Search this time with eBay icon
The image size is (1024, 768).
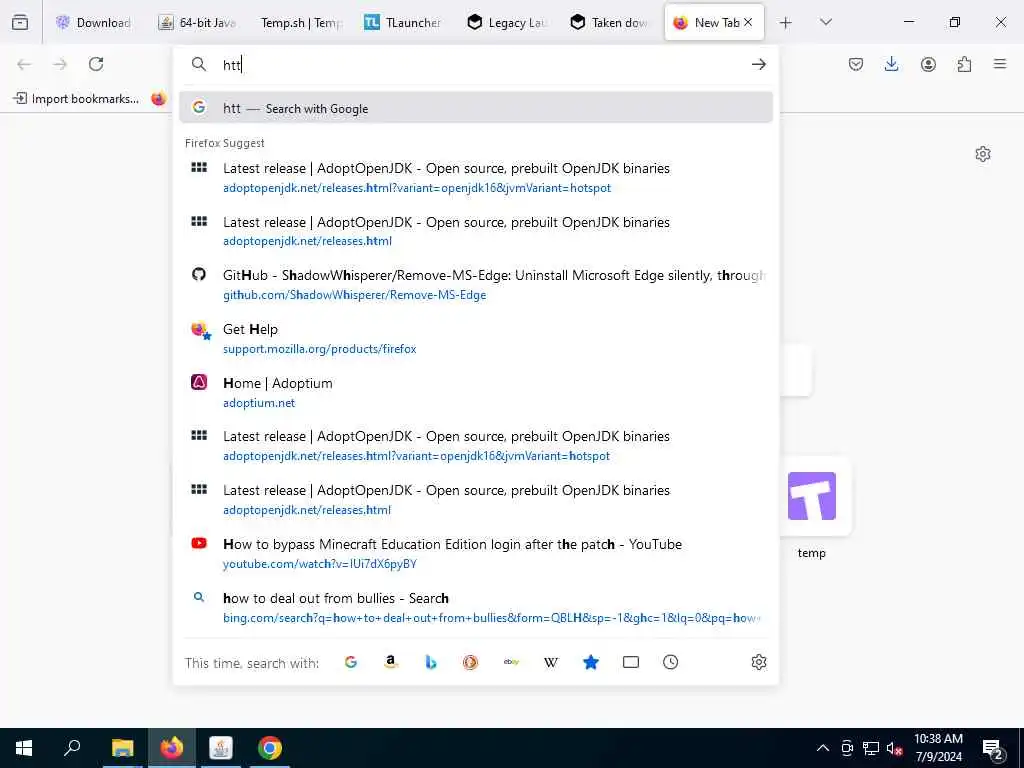tap(511, 662)
